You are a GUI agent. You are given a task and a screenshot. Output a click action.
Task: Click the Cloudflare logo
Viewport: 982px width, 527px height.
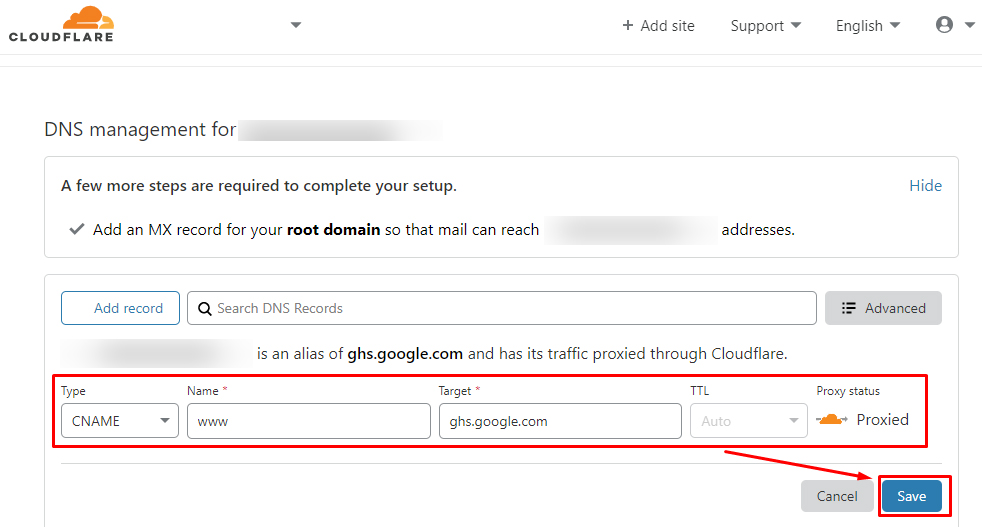click(61, 24)
